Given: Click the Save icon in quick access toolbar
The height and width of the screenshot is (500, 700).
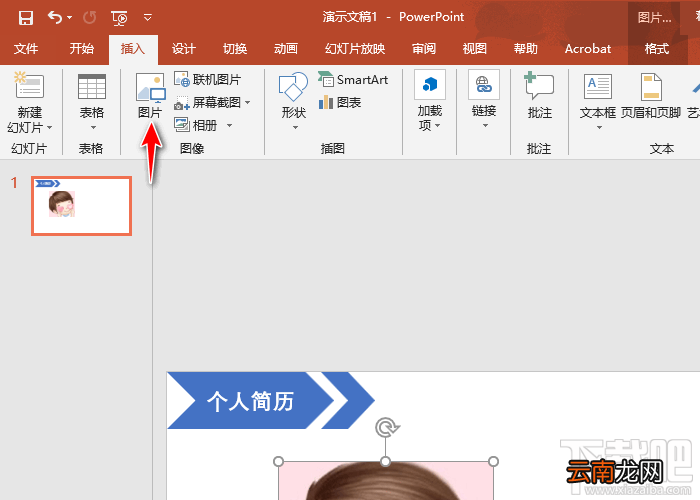Looking at the screenshot, I should pyautogui.click(x=26, y=18).
